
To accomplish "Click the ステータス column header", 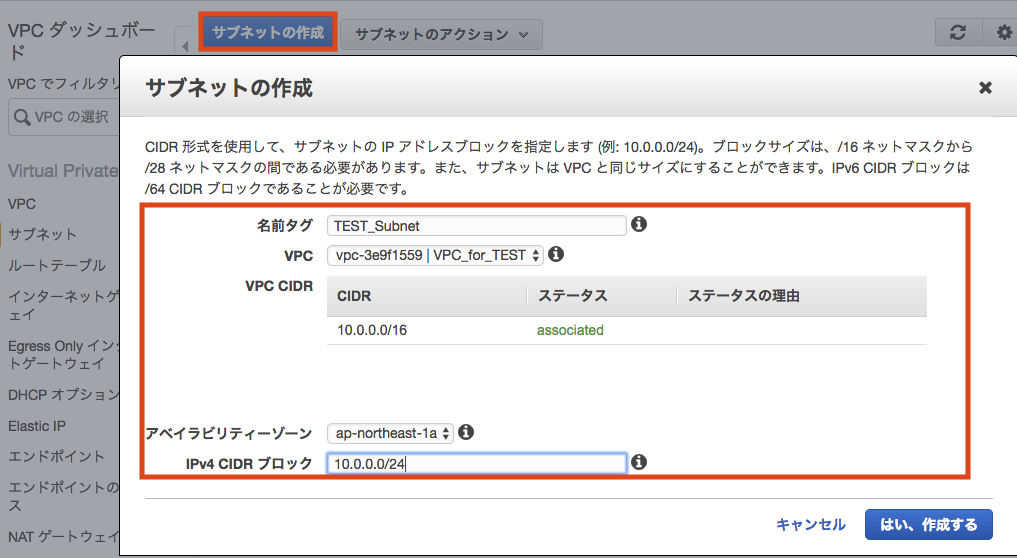I will tap(573, 296).
